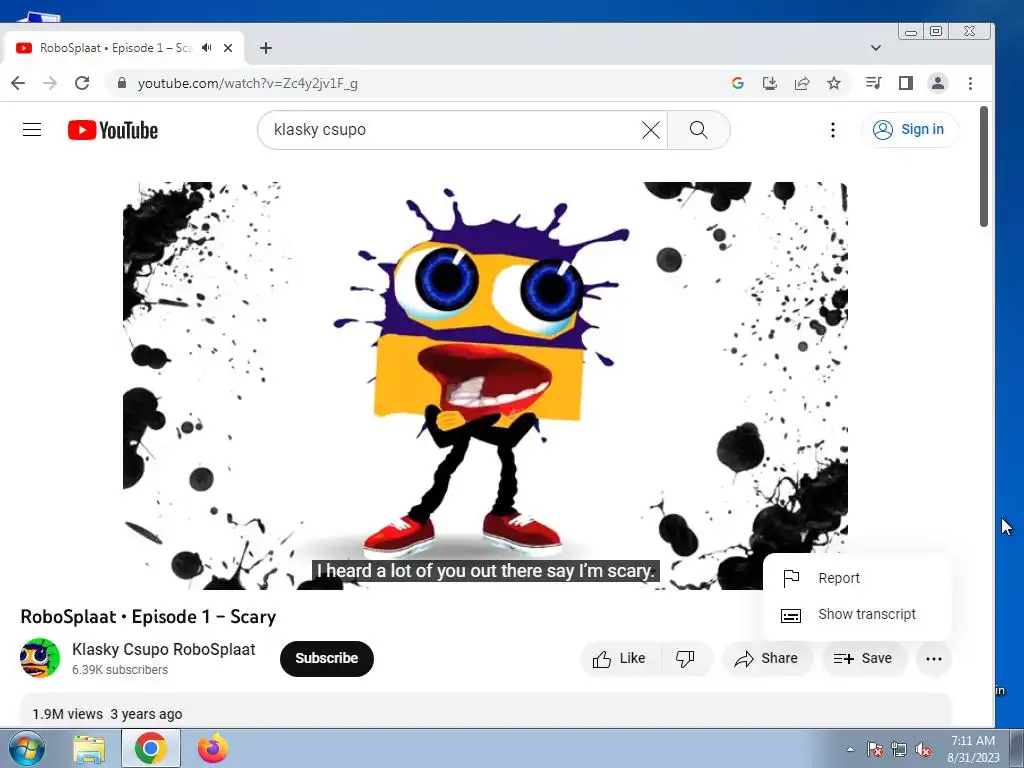Open Action Center flag icon
Image resolution: width=1024 pixels, height=768 pixels.
coord(874,750)
